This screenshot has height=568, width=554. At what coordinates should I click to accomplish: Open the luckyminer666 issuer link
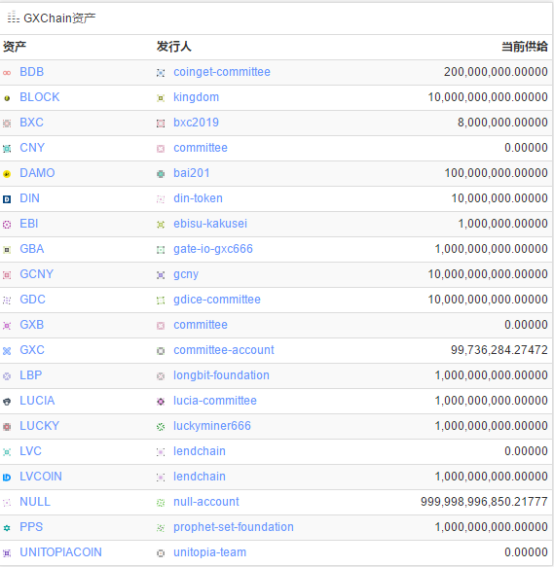pyautogui.click(x=212, y=426)
